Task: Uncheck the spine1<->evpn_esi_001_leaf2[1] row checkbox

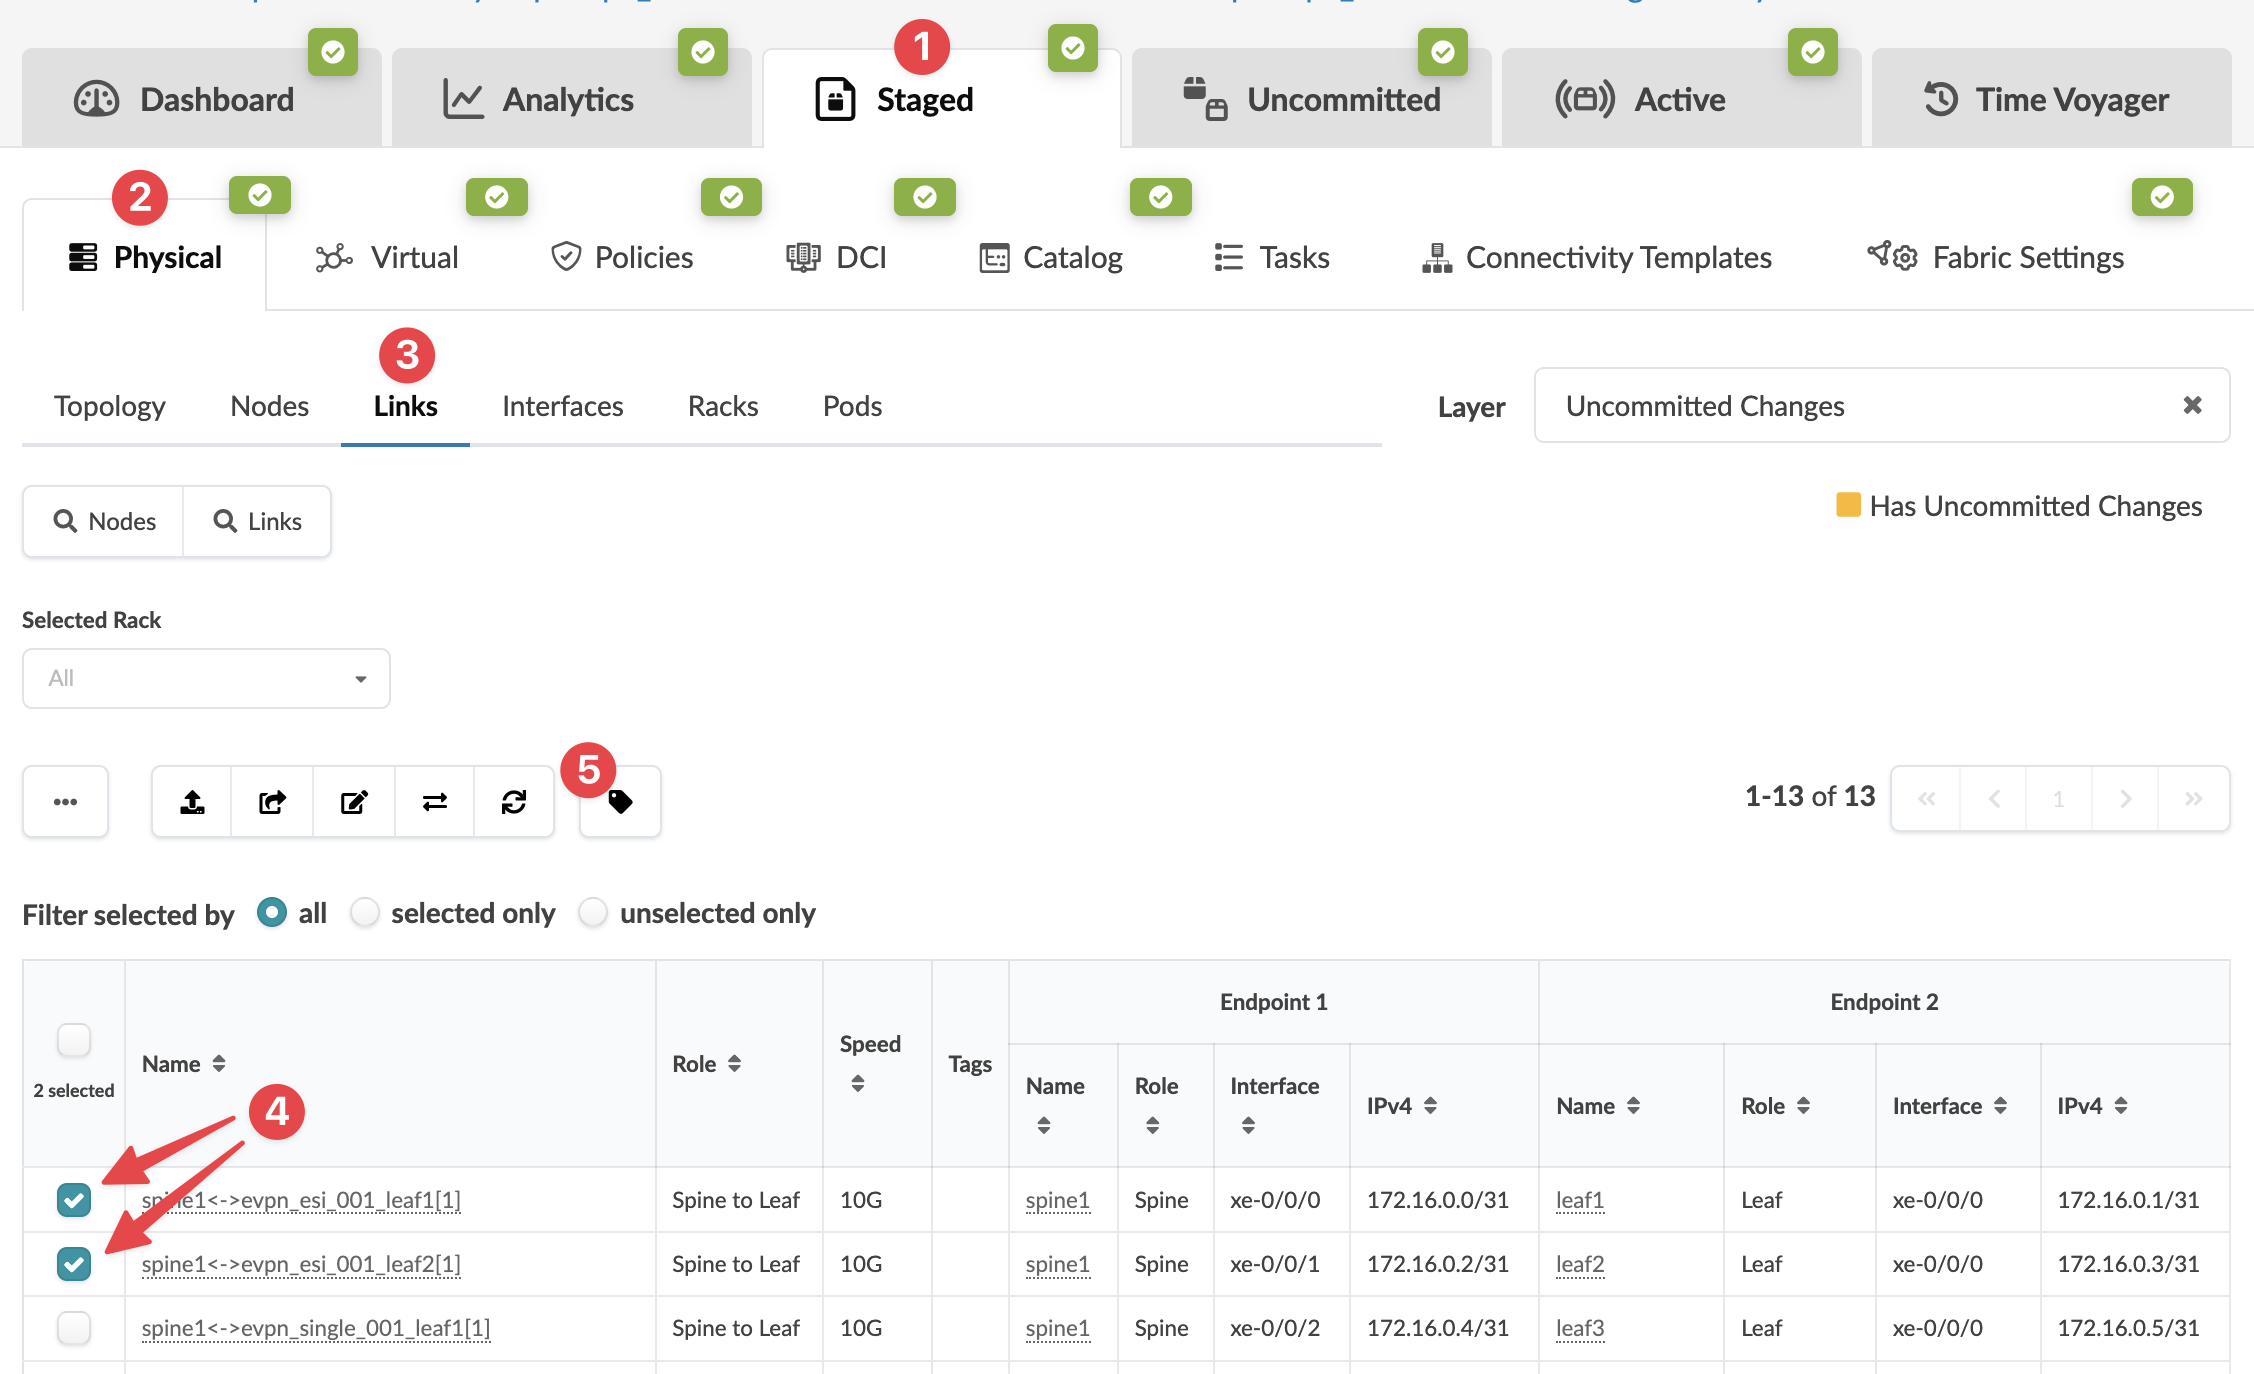Action: (74, 1264)
